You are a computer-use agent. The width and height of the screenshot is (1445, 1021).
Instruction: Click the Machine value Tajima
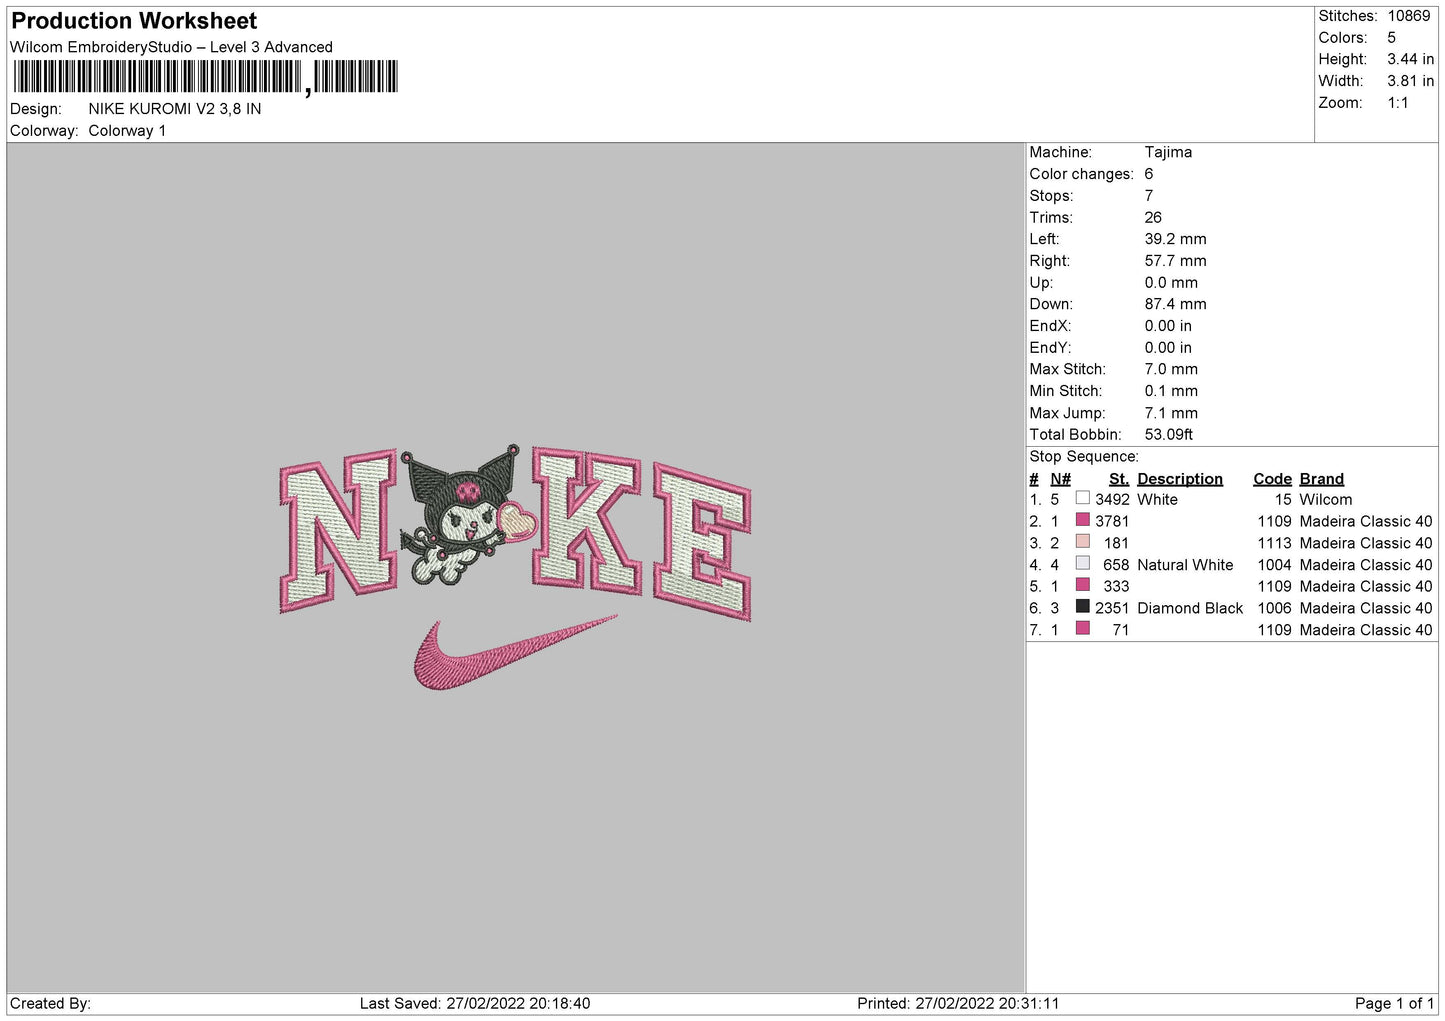click(x=1168, y=152)
